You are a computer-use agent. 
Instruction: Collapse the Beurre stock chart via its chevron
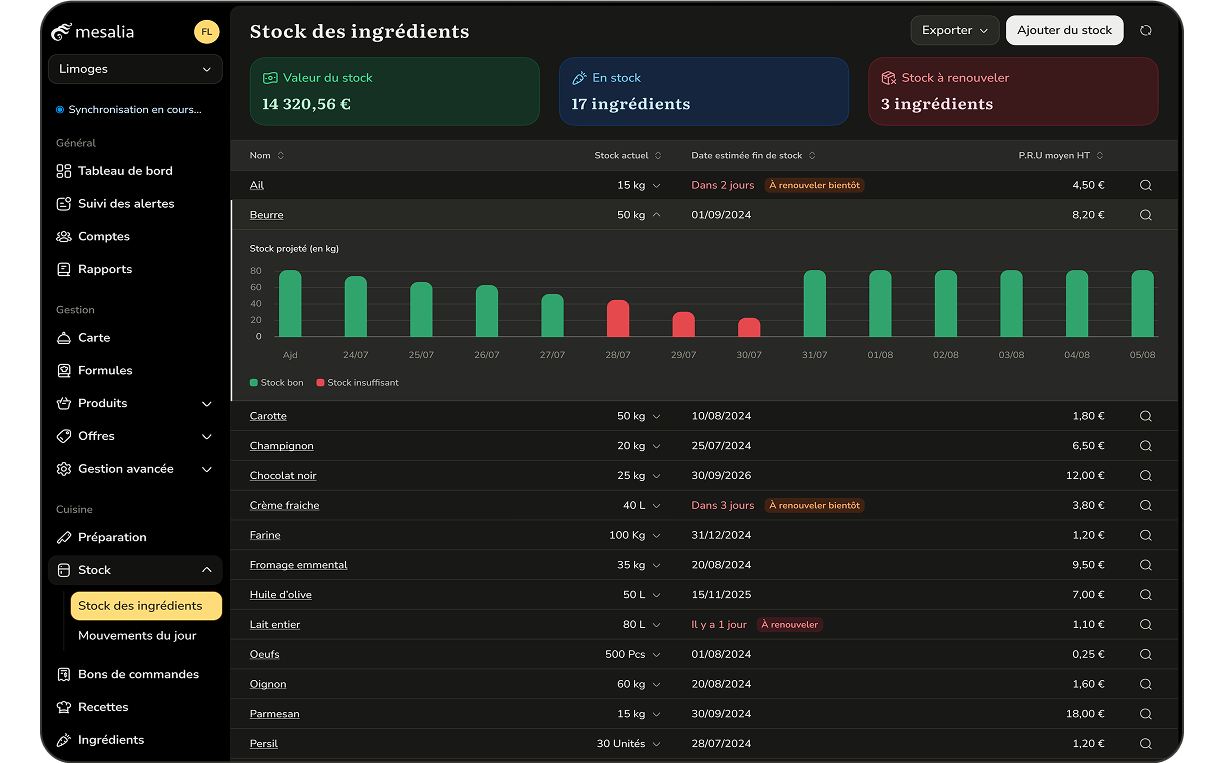tap(657, 214)
